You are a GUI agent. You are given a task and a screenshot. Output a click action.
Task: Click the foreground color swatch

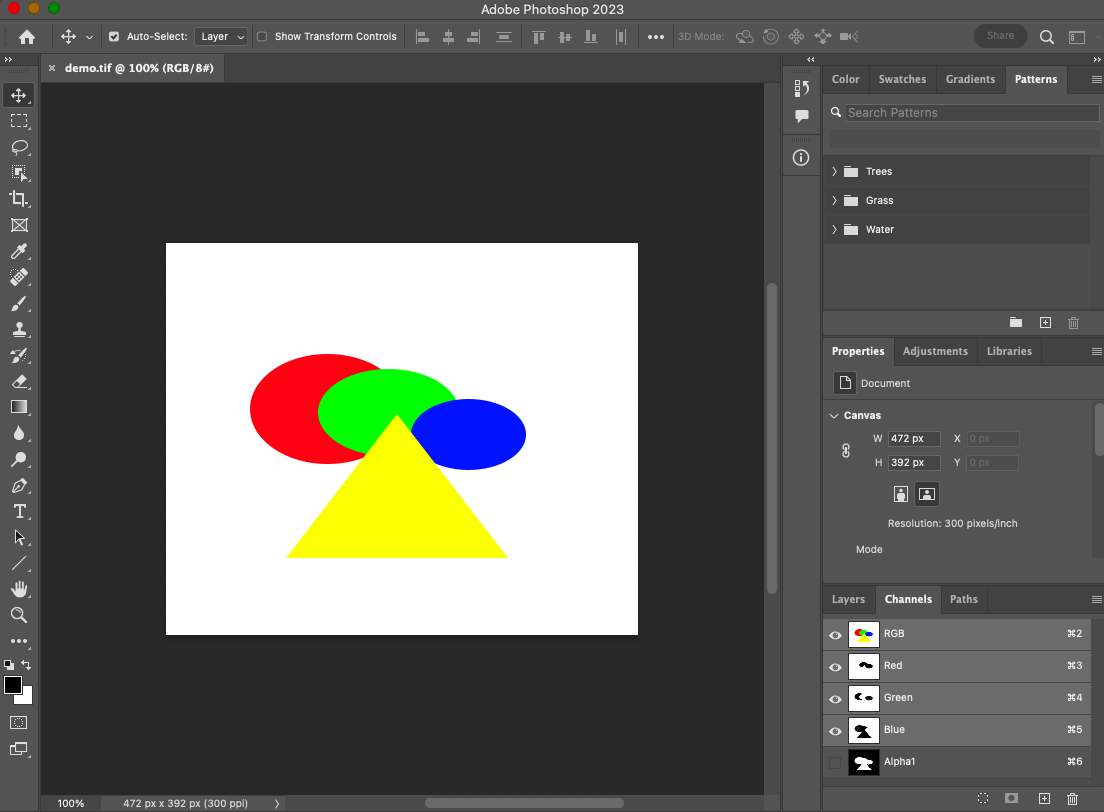click(x=13, y=685)
